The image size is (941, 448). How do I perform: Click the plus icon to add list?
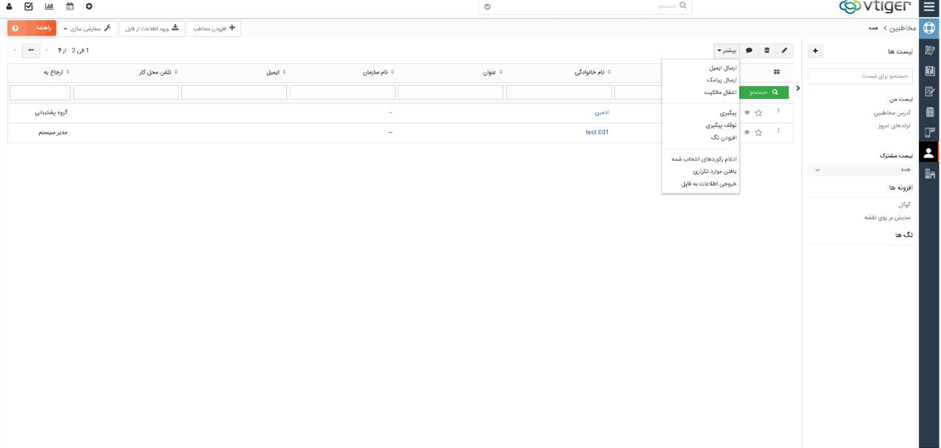[815, 51]
